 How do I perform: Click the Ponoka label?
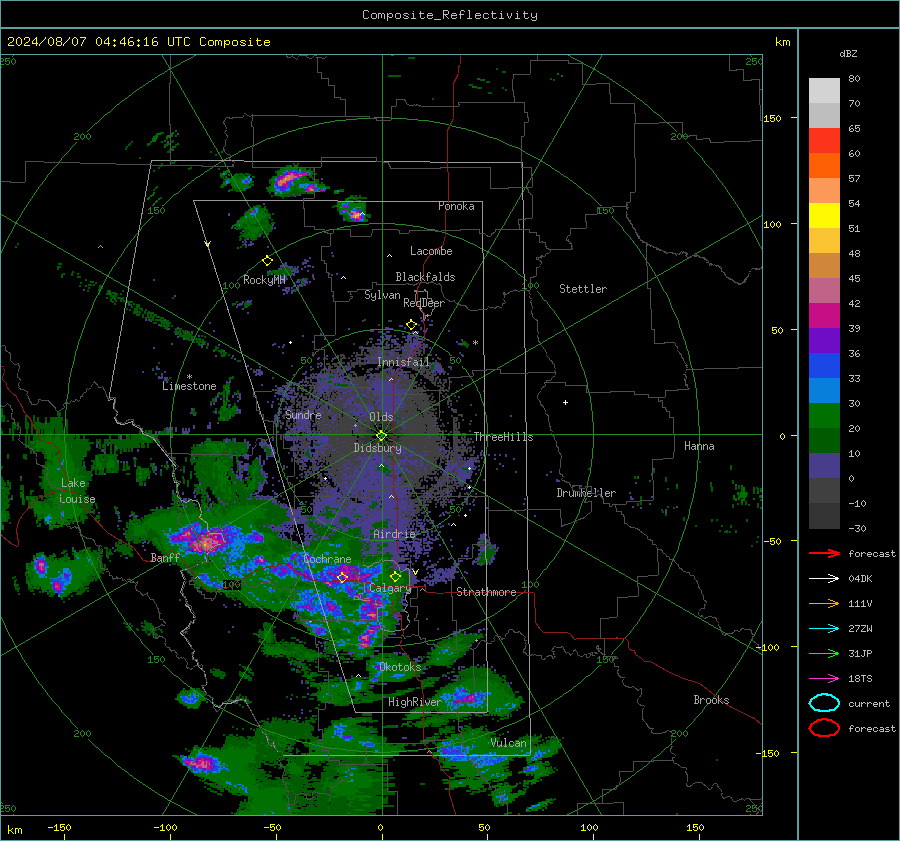tap(456, 206)
